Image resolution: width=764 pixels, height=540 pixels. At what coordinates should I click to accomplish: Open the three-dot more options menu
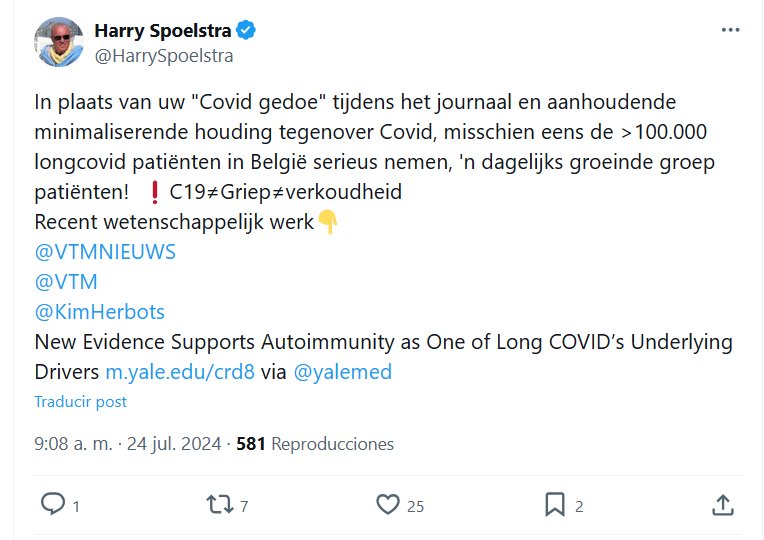tap(731, 30)
